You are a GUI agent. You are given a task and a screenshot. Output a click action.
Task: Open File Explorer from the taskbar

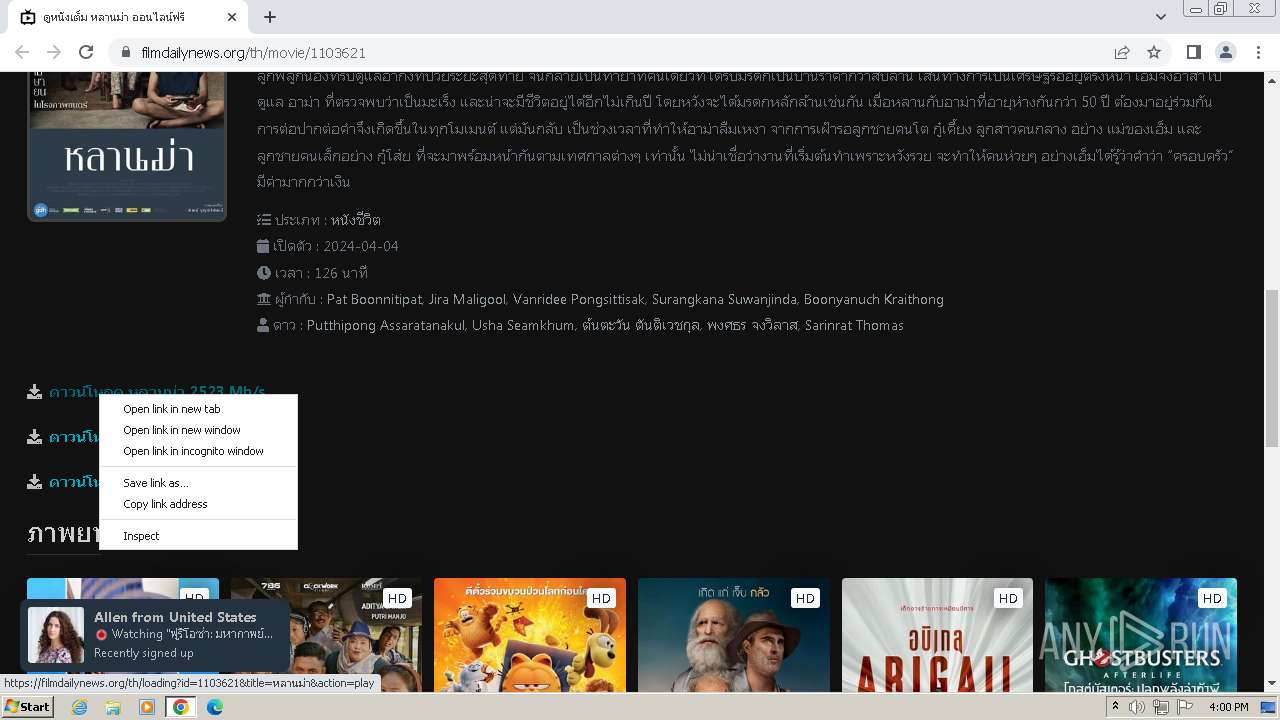tap(113, 707)
